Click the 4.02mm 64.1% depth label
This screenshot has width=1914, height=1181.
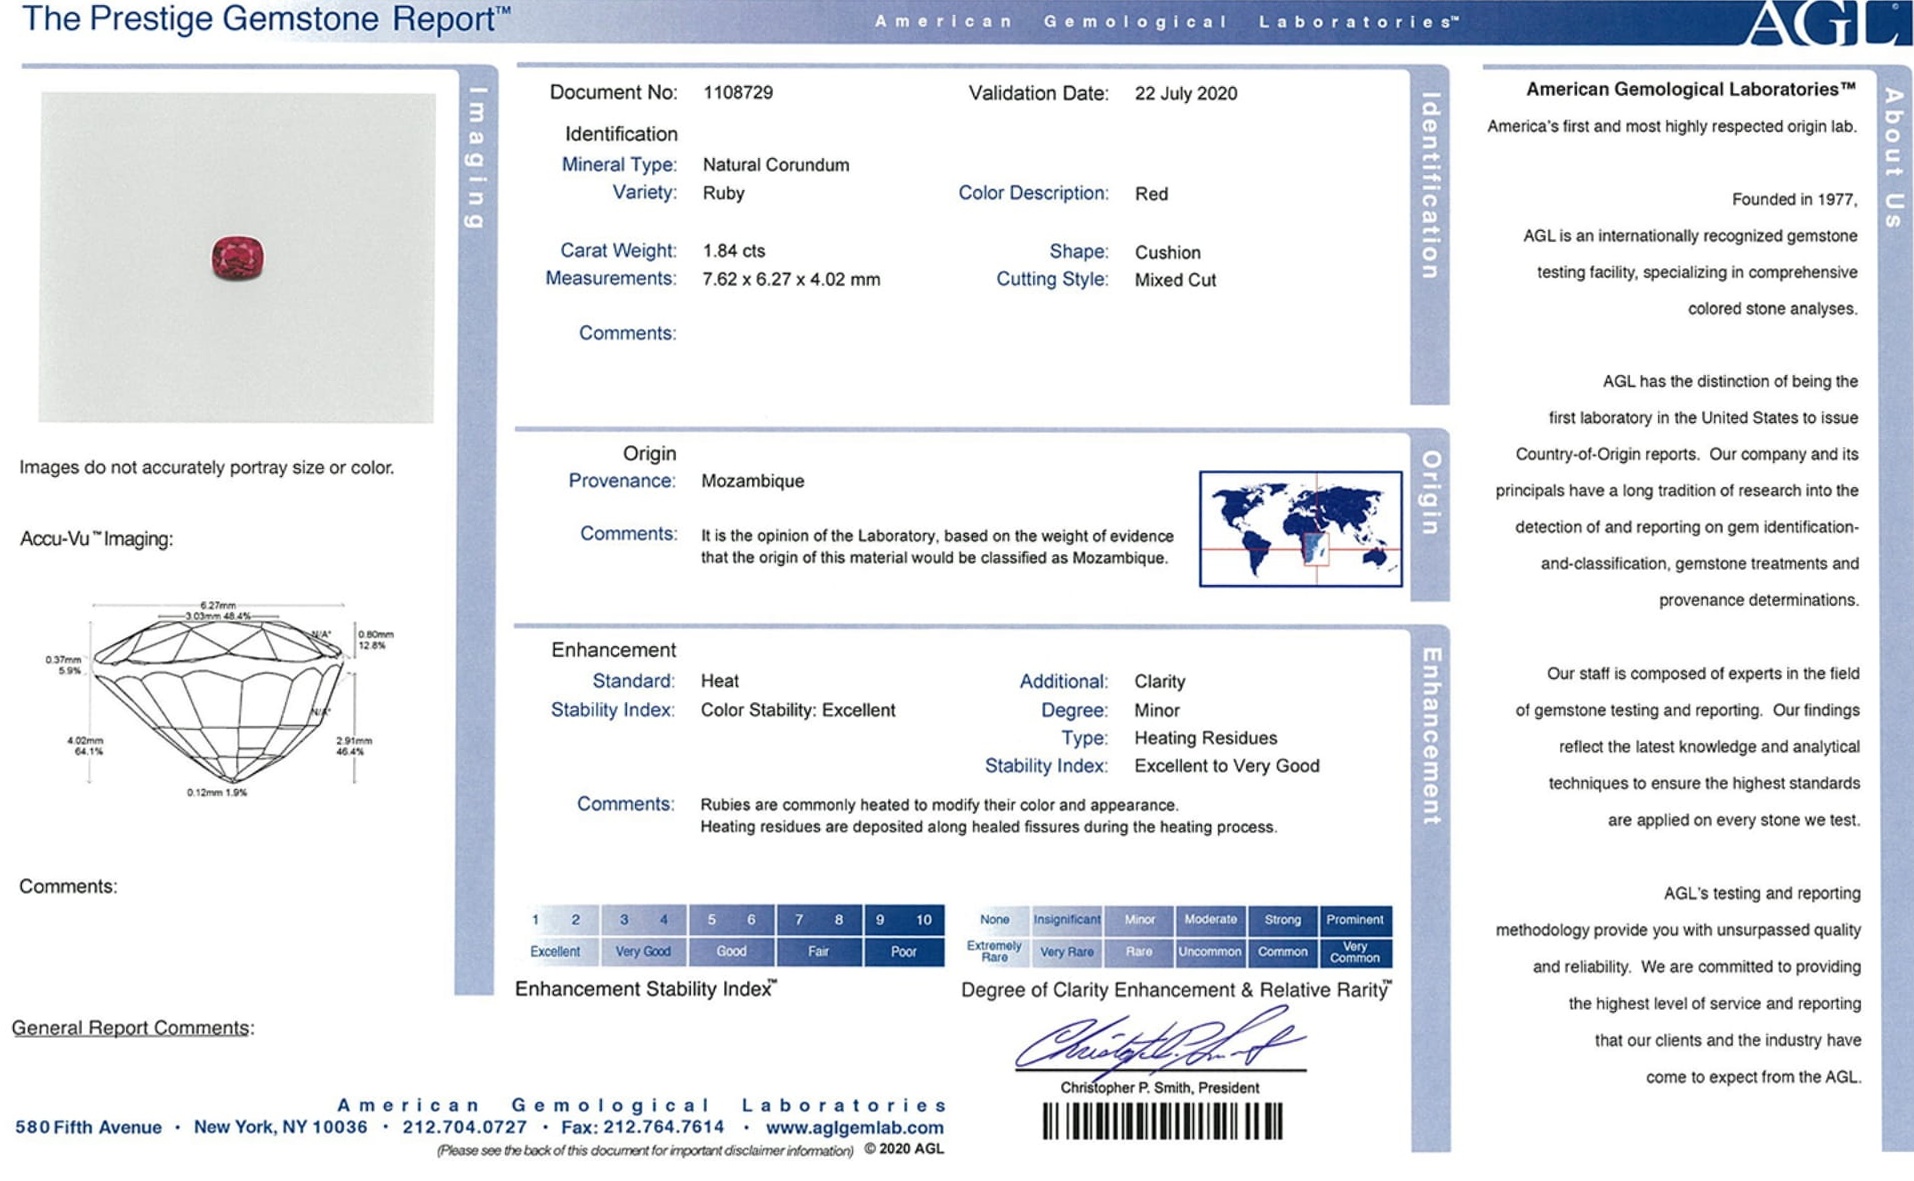85,746
